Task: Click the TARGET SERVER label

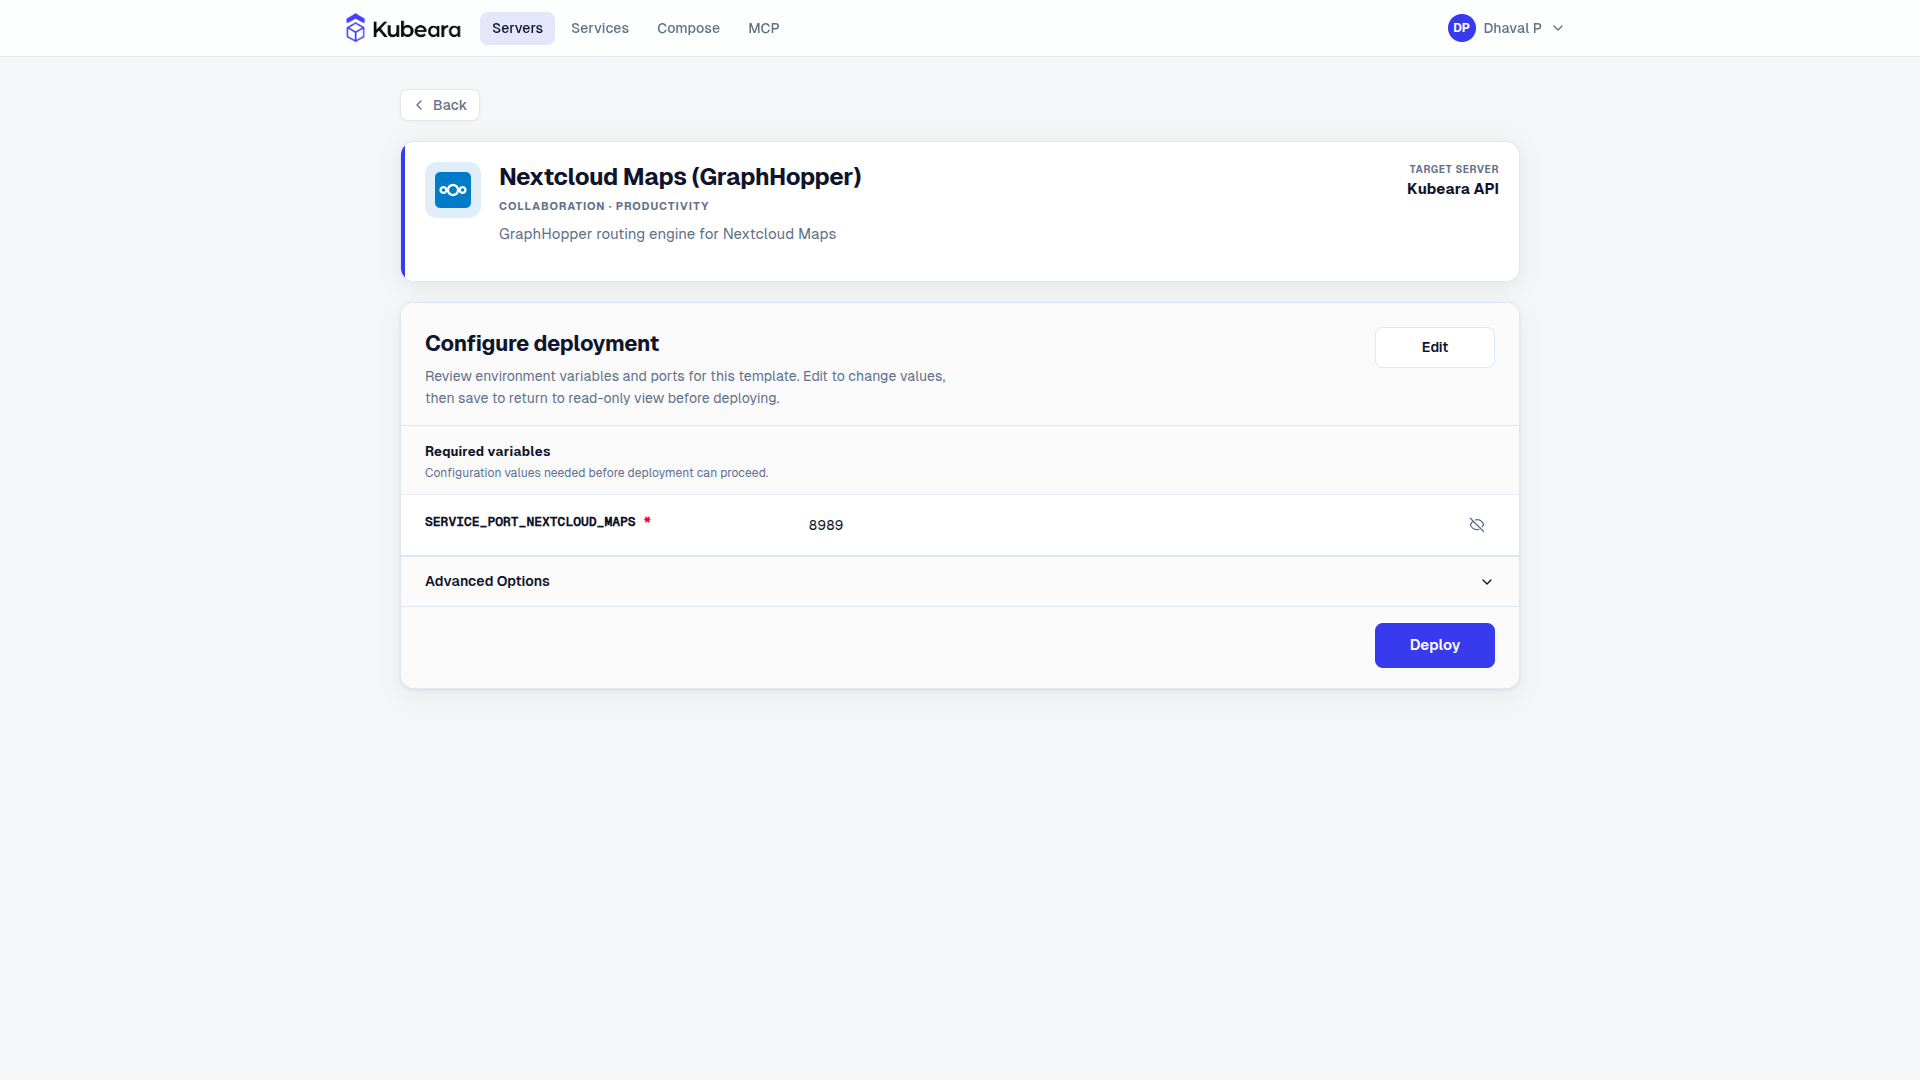Action: [1454, 169]
